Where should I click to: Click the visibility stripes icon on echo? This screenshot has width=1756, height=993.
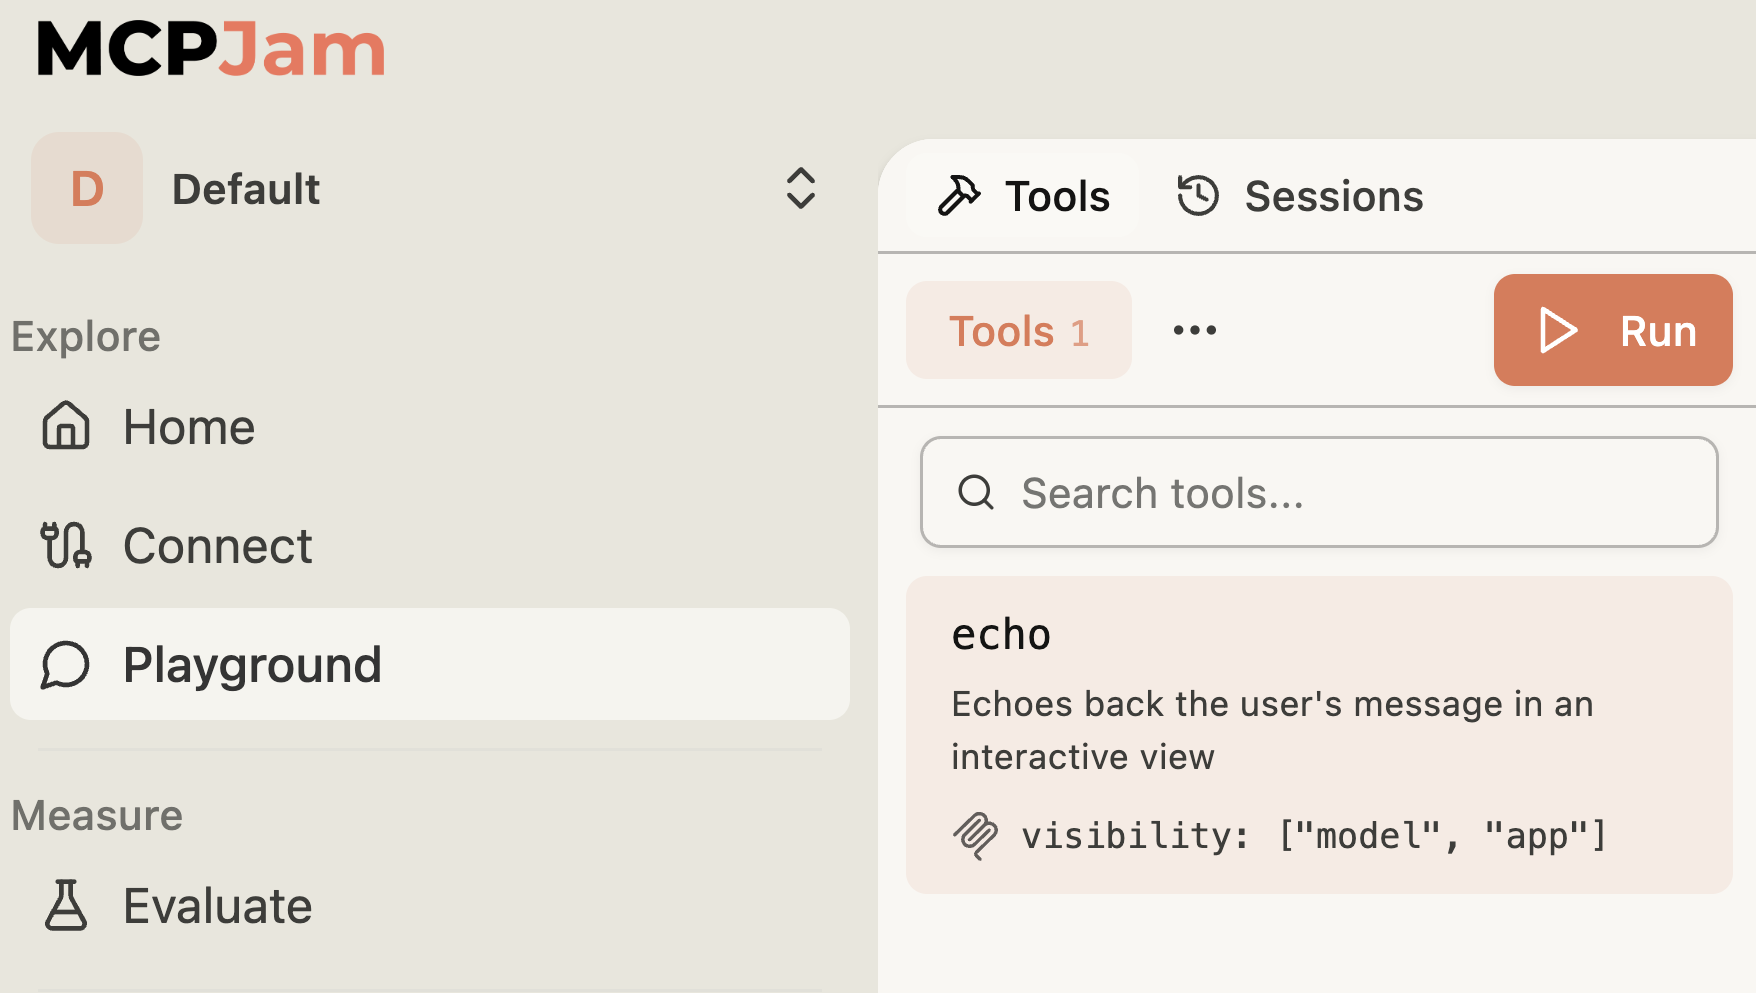[x=975, y=835]
